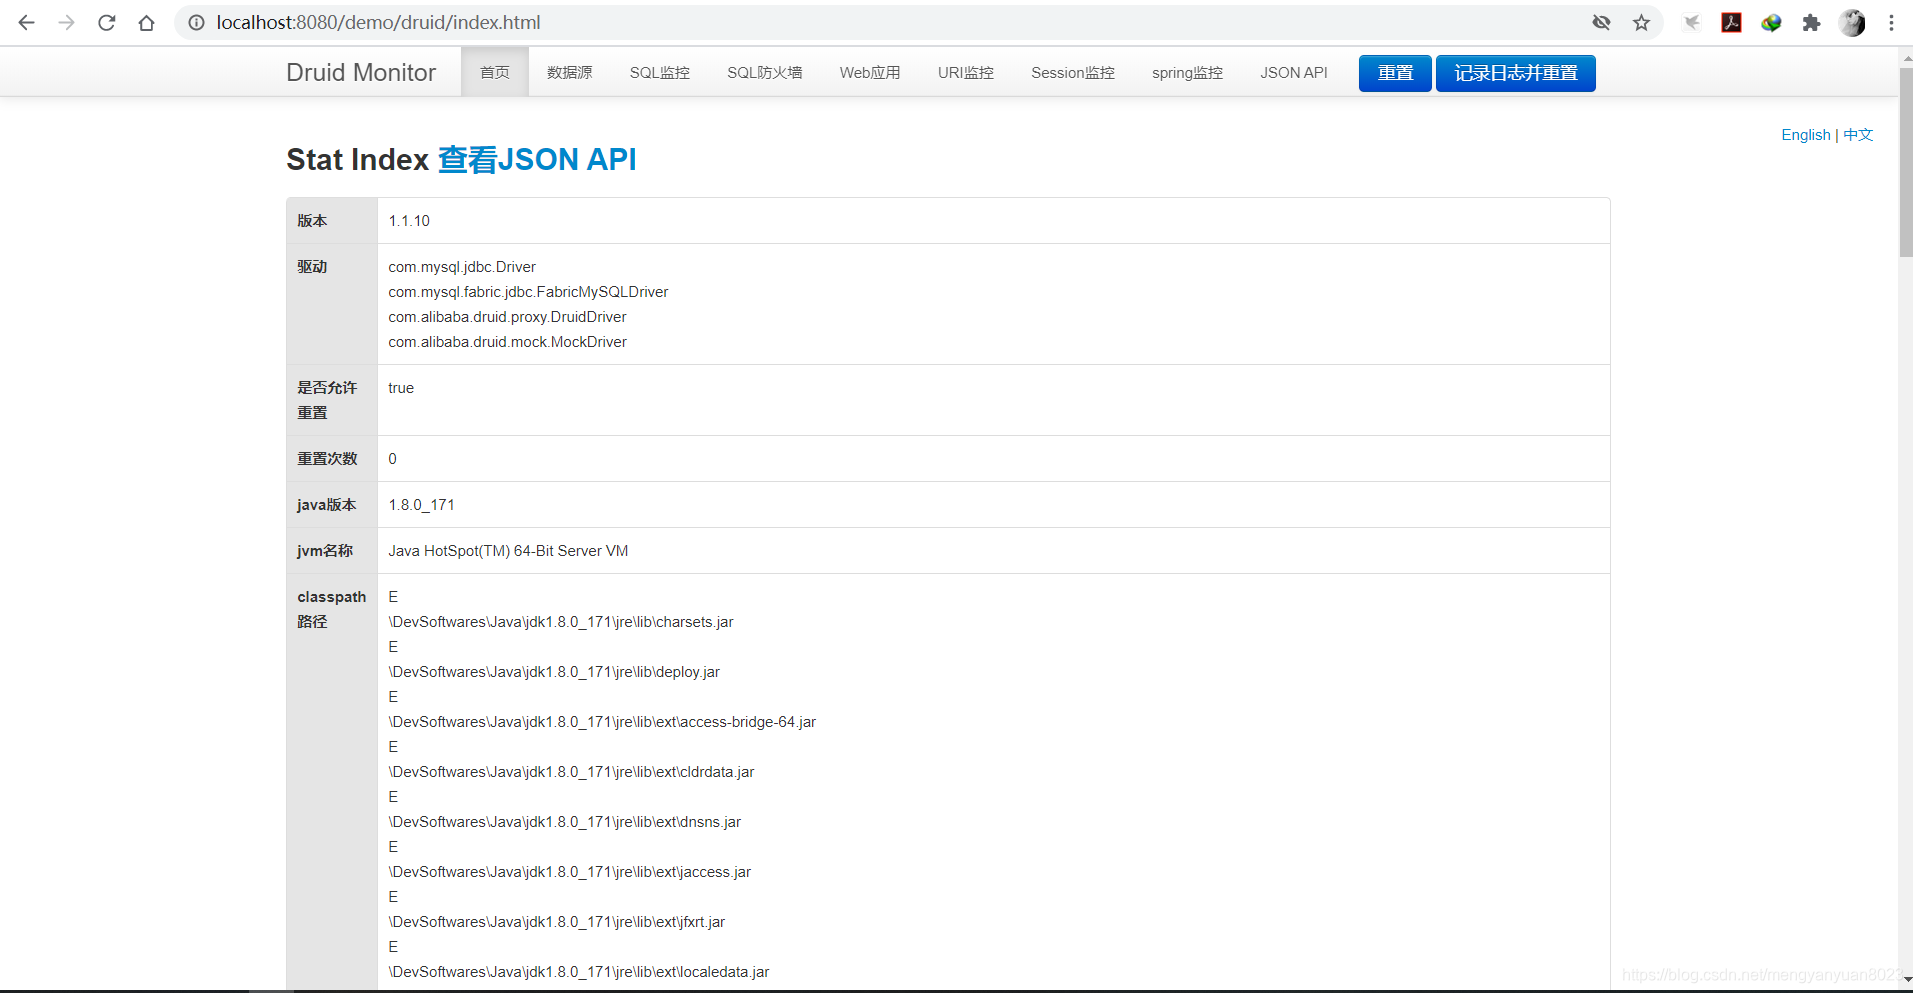Click the crossed-out eye icon in address bar

click(1601, 22)
